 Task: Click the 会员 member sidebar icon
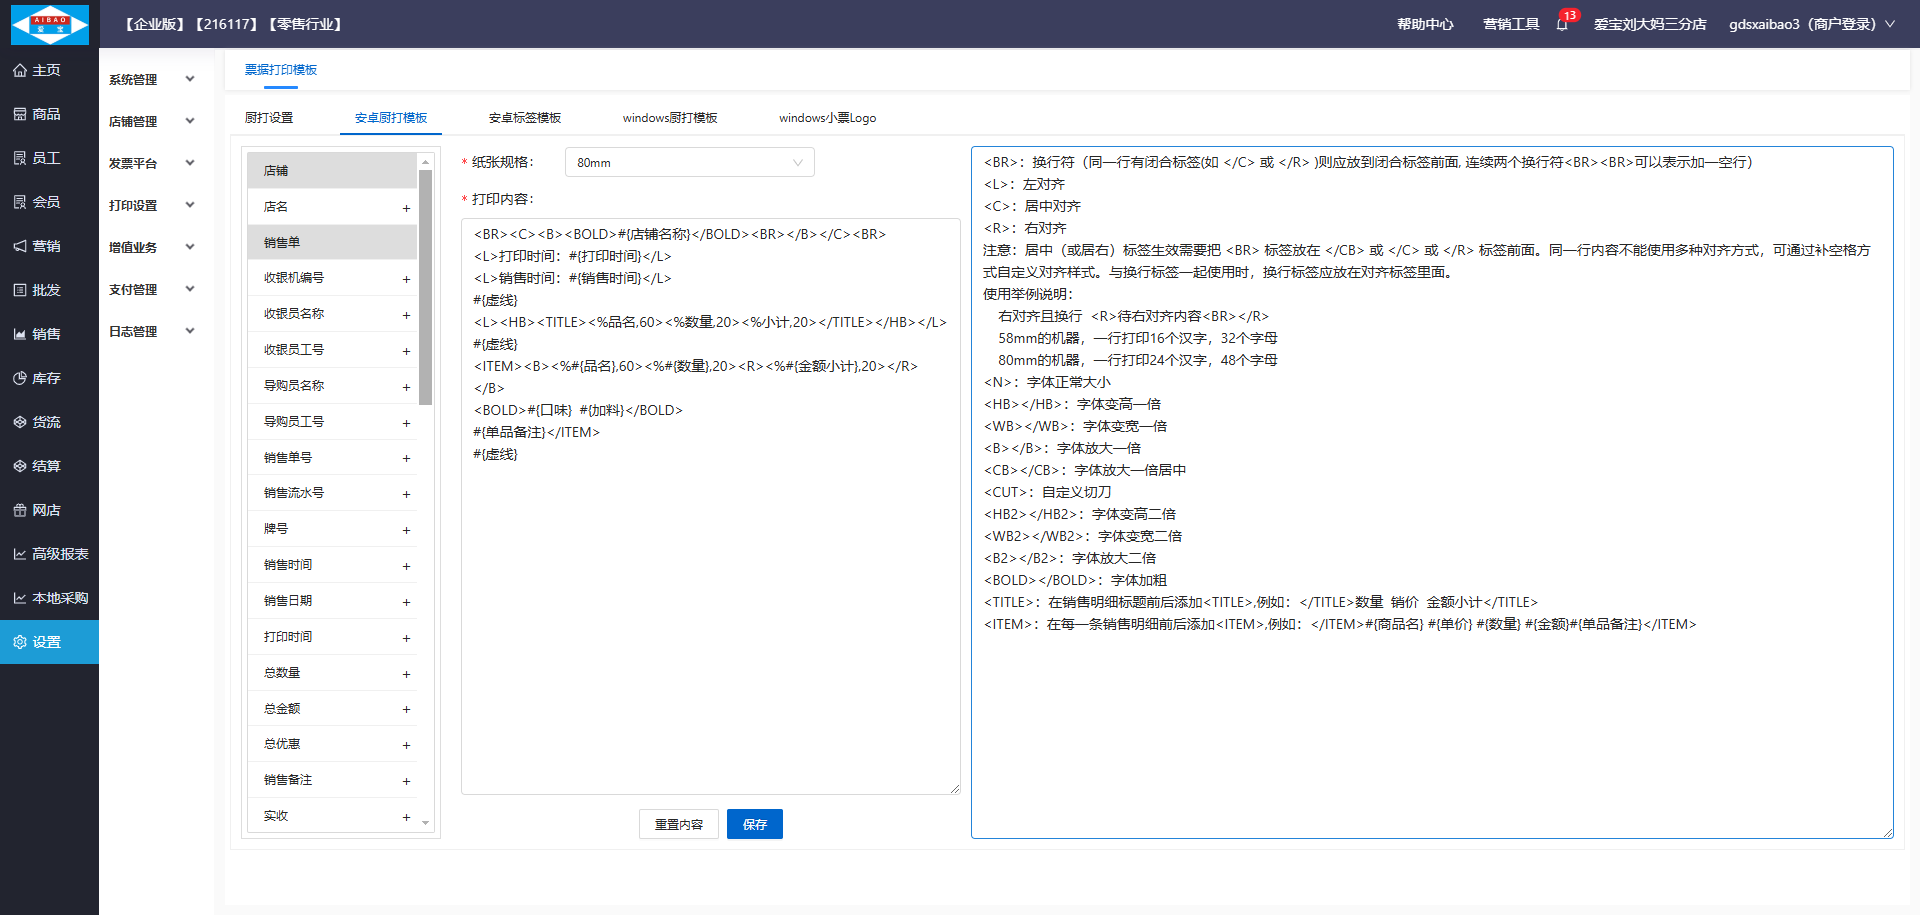coord(20,203)
